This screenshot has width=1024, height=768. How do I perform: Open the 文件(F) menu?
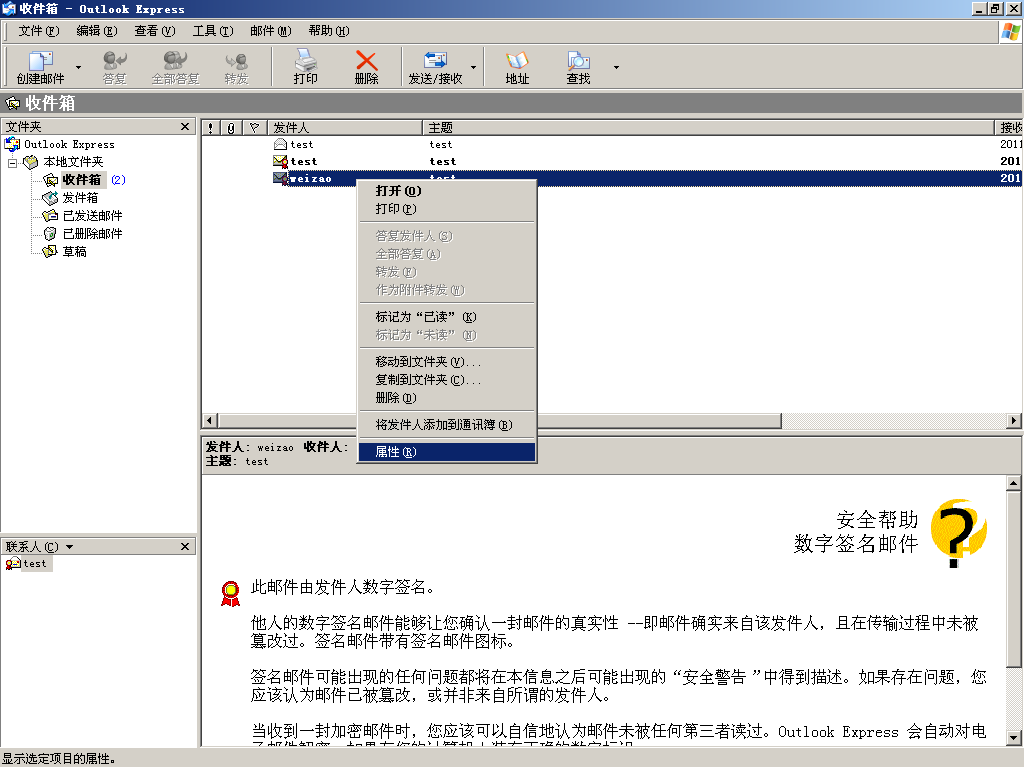click(x=39, y=31)
